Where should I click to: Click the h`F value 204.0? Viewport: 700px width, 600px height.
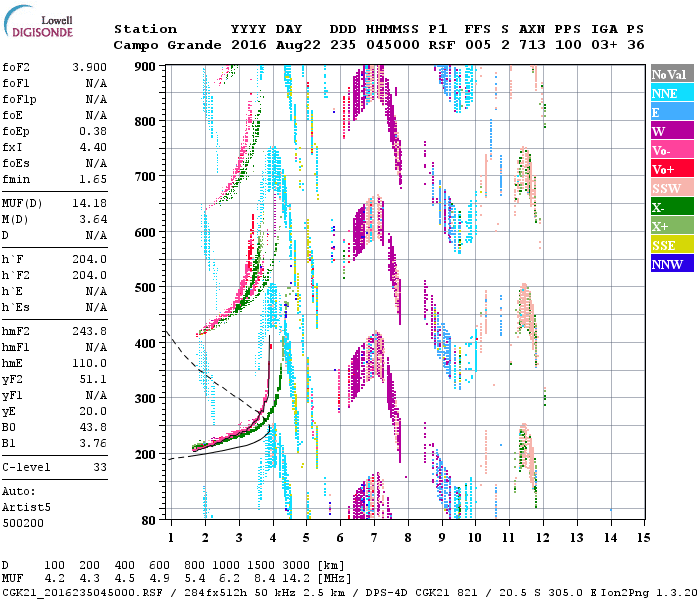89,259
